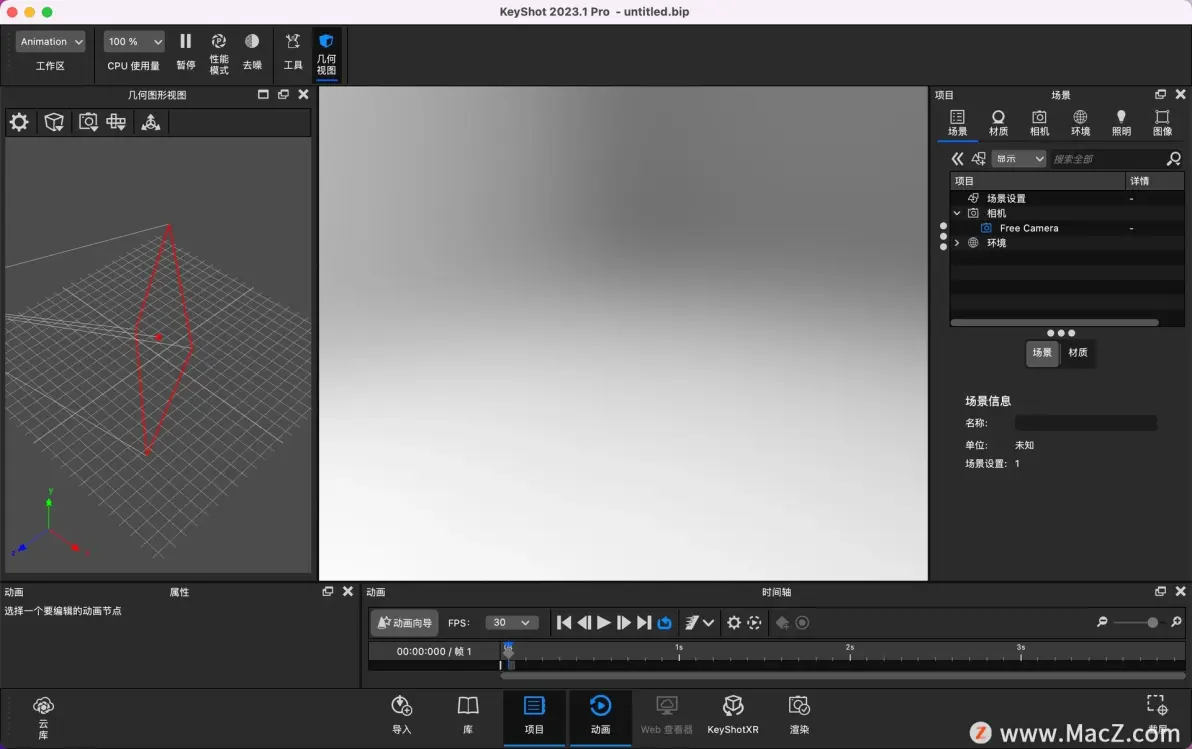Open the FPS 30 dropdown
The width and height of the screenshot is (1192, 749).
[512, 623]
